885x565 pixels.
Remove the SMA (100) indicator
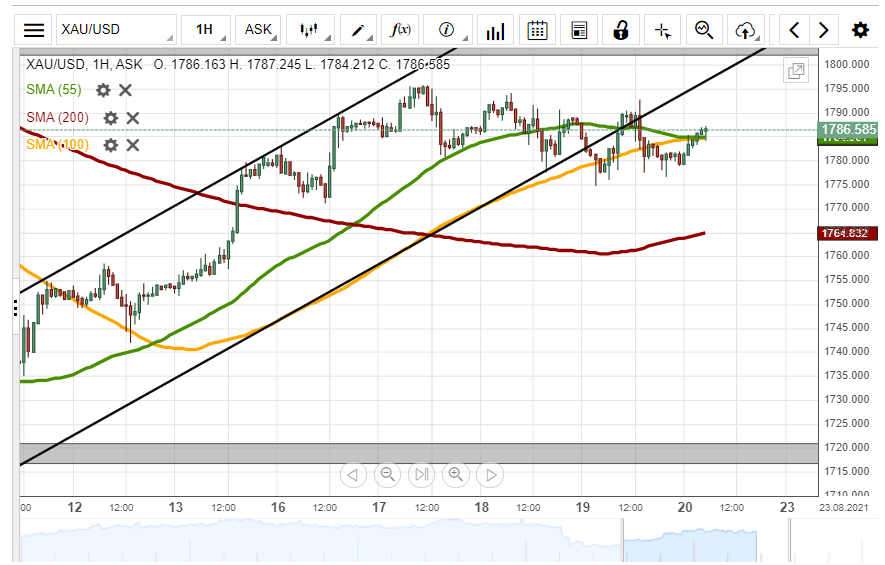[x=133, y=145]
